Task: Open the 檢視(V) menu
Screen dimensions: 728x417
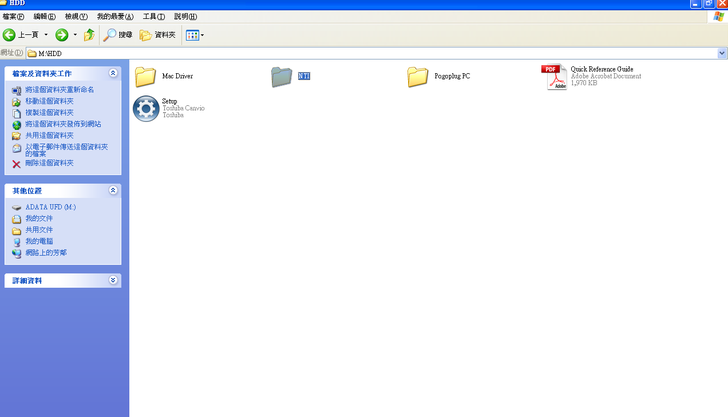Action: click(76, 17)
